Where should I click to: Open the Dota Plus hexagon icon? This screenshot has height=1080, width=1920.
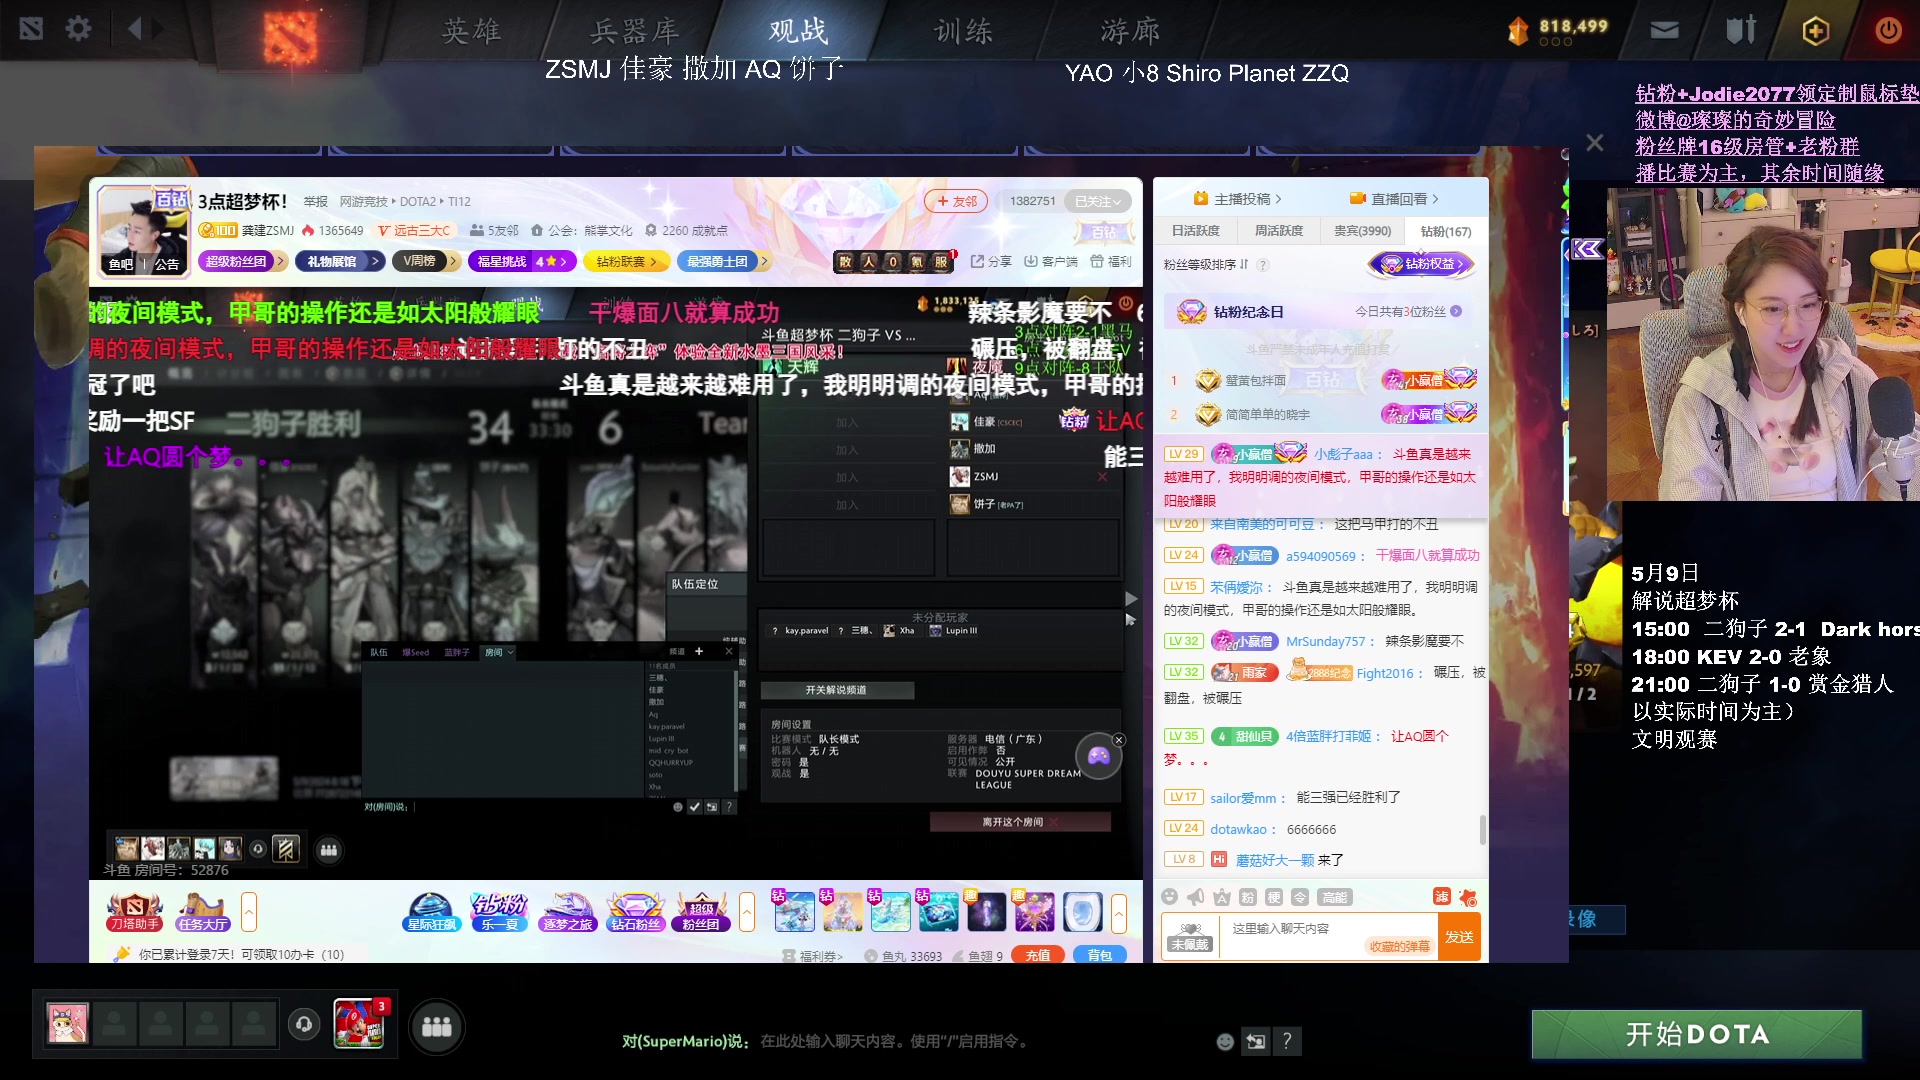(x=1815, y=31)
